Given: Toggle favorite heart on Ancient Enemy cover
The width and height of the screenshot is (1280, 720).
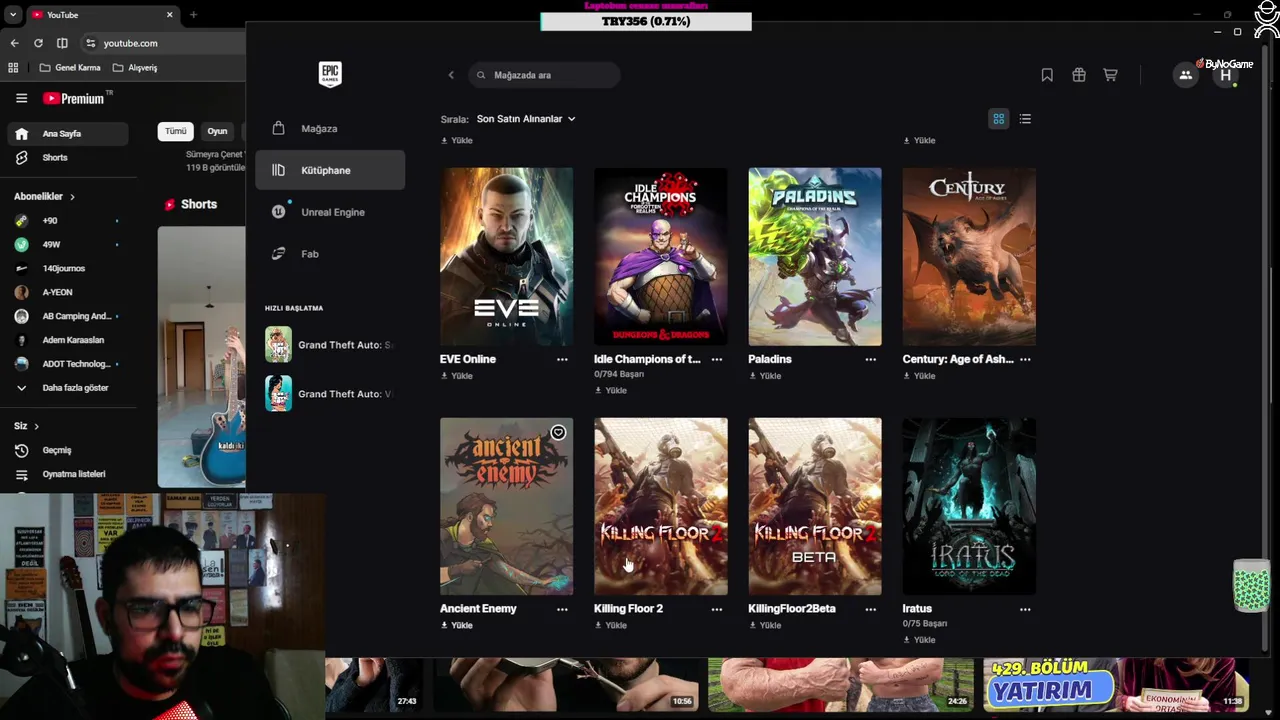Looking at the screenshot, I should pos(558,433).
